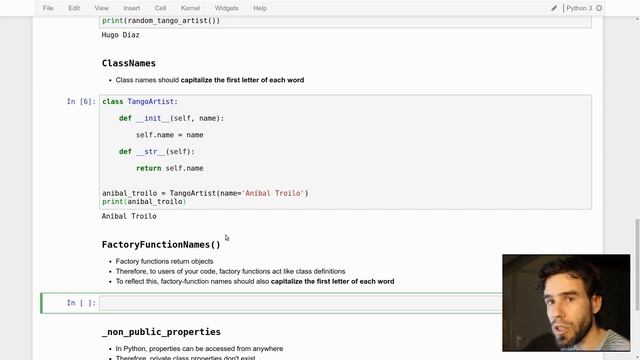640x360 pixels.
Task: Select the ClassNames heading
Action: (129, 63)
